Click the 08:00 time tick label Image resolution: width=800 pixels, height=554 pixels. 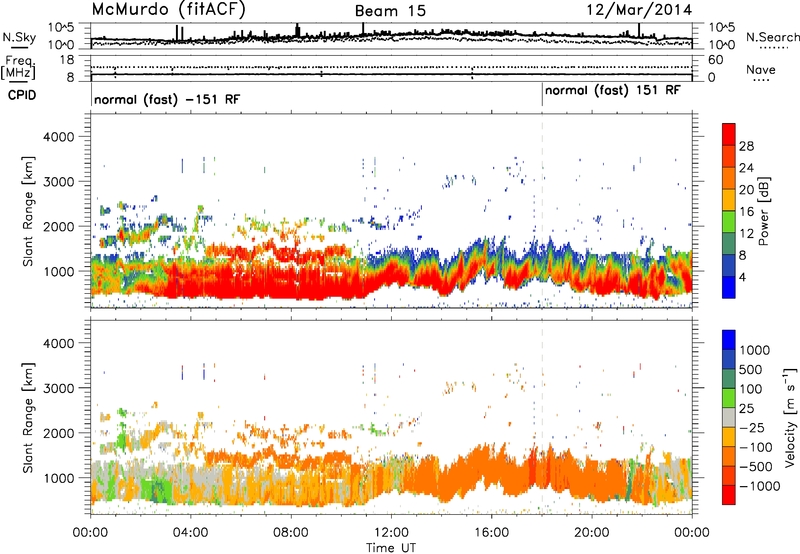click(291, 533)
